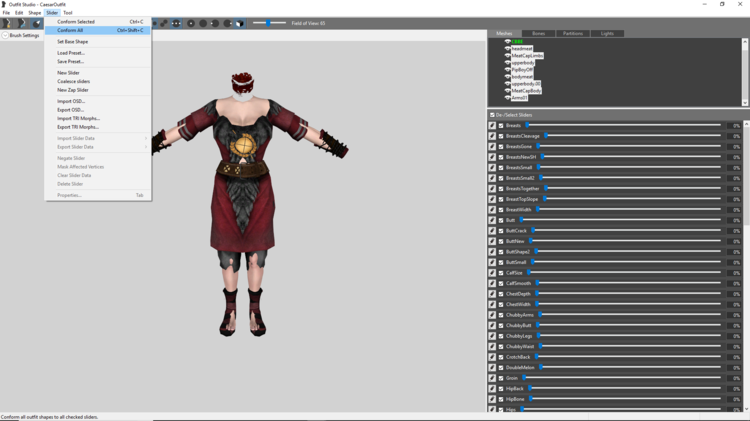Switch to the Bones tab
This screenshot has width=750, height=421.
pos(539,33)
